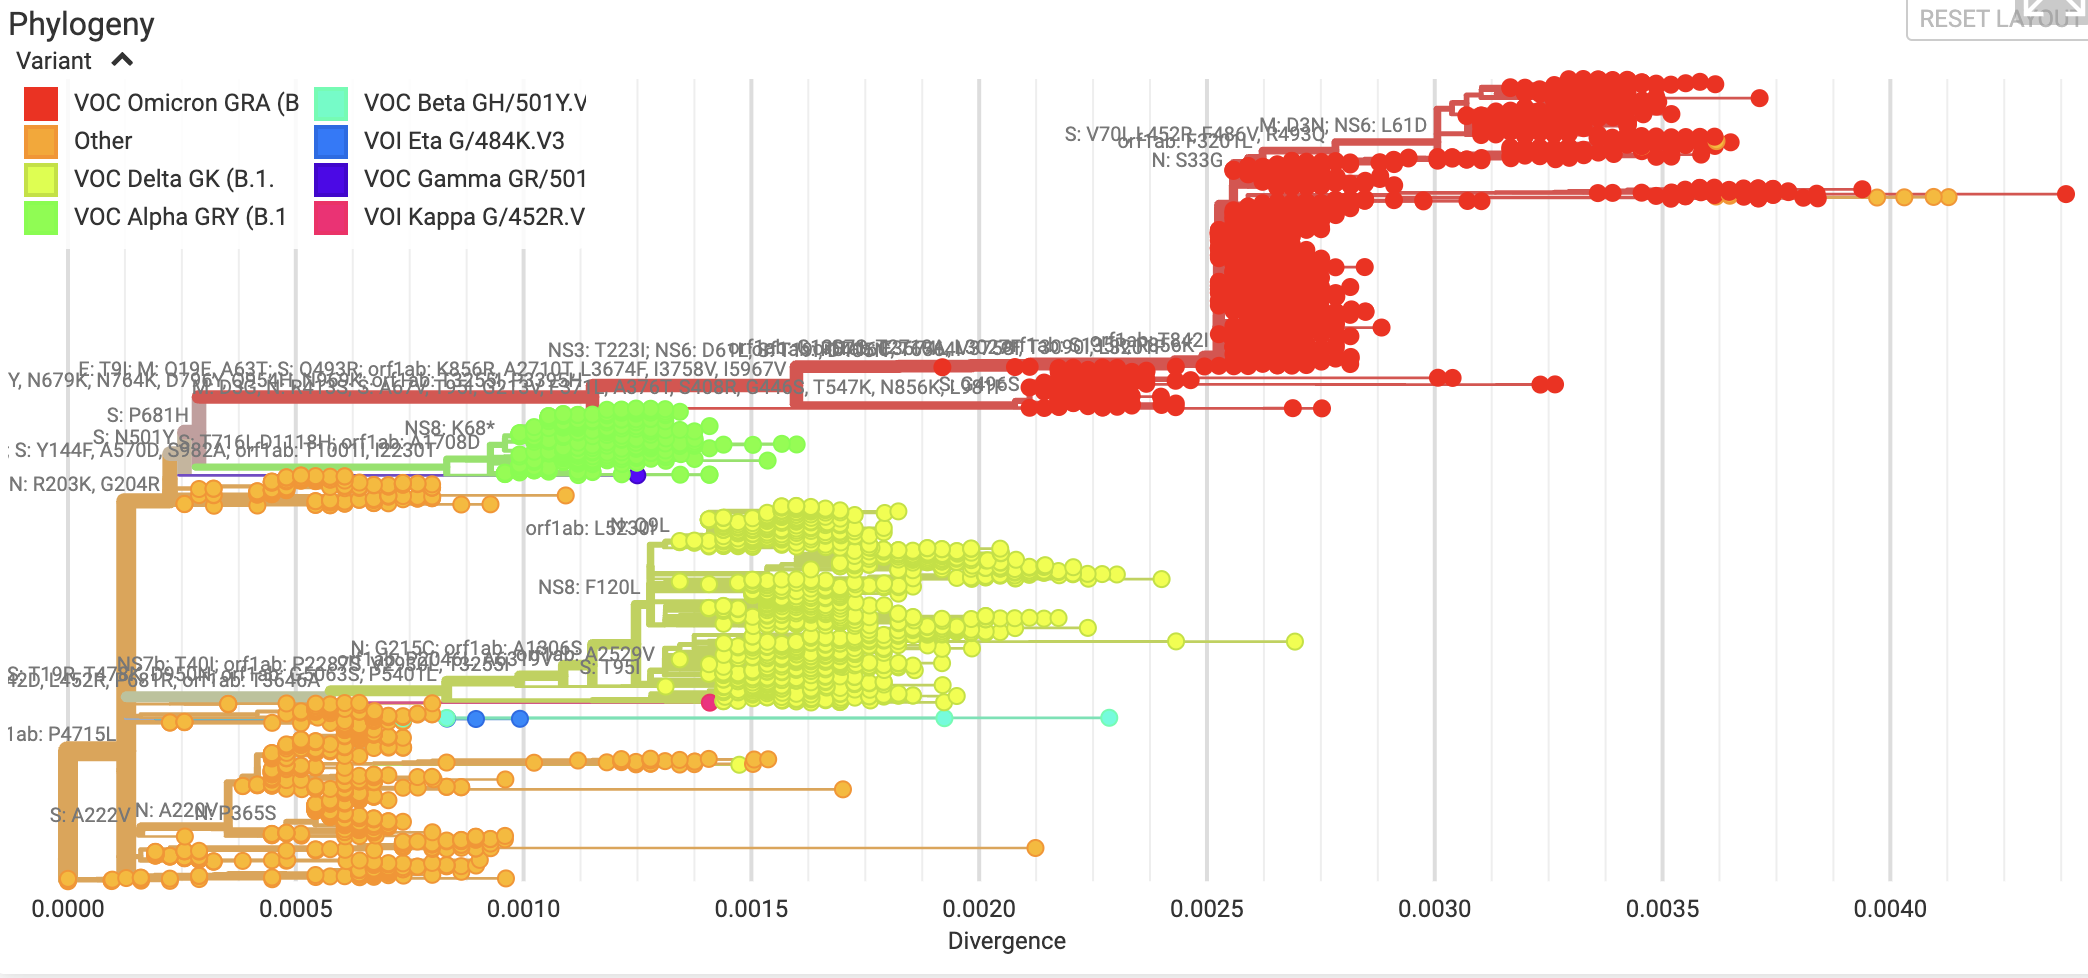Click the 'NS8: F120L' branch label
This screenshot has width=2088, height=978.
[588, 587]
